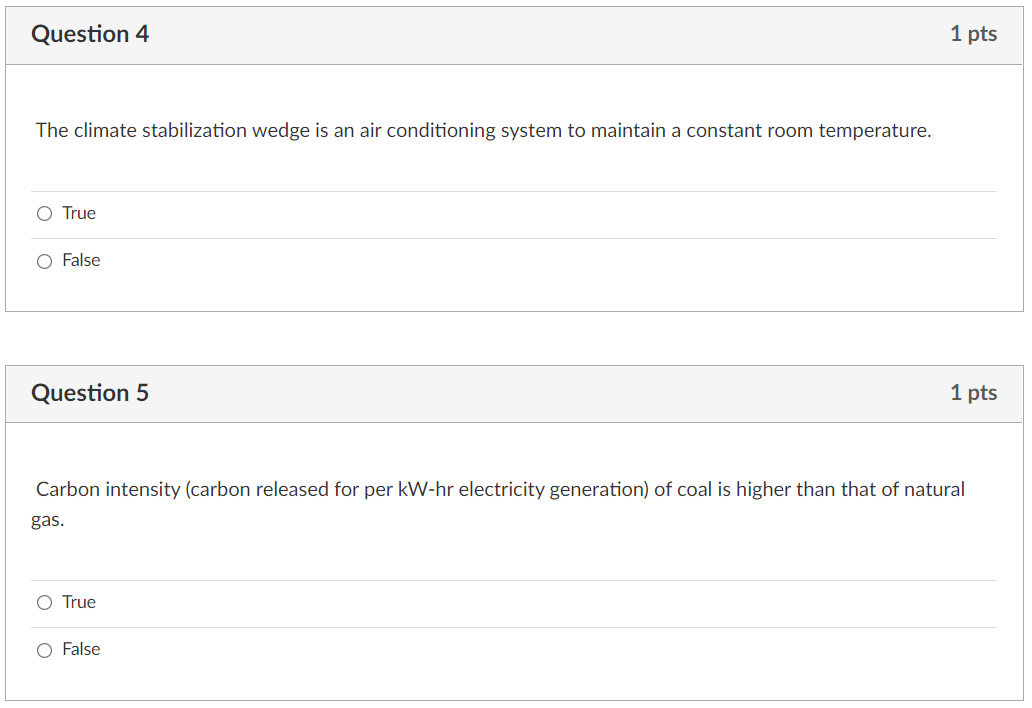
Task: Click the Question 5 heading
Action: (90, 392)
